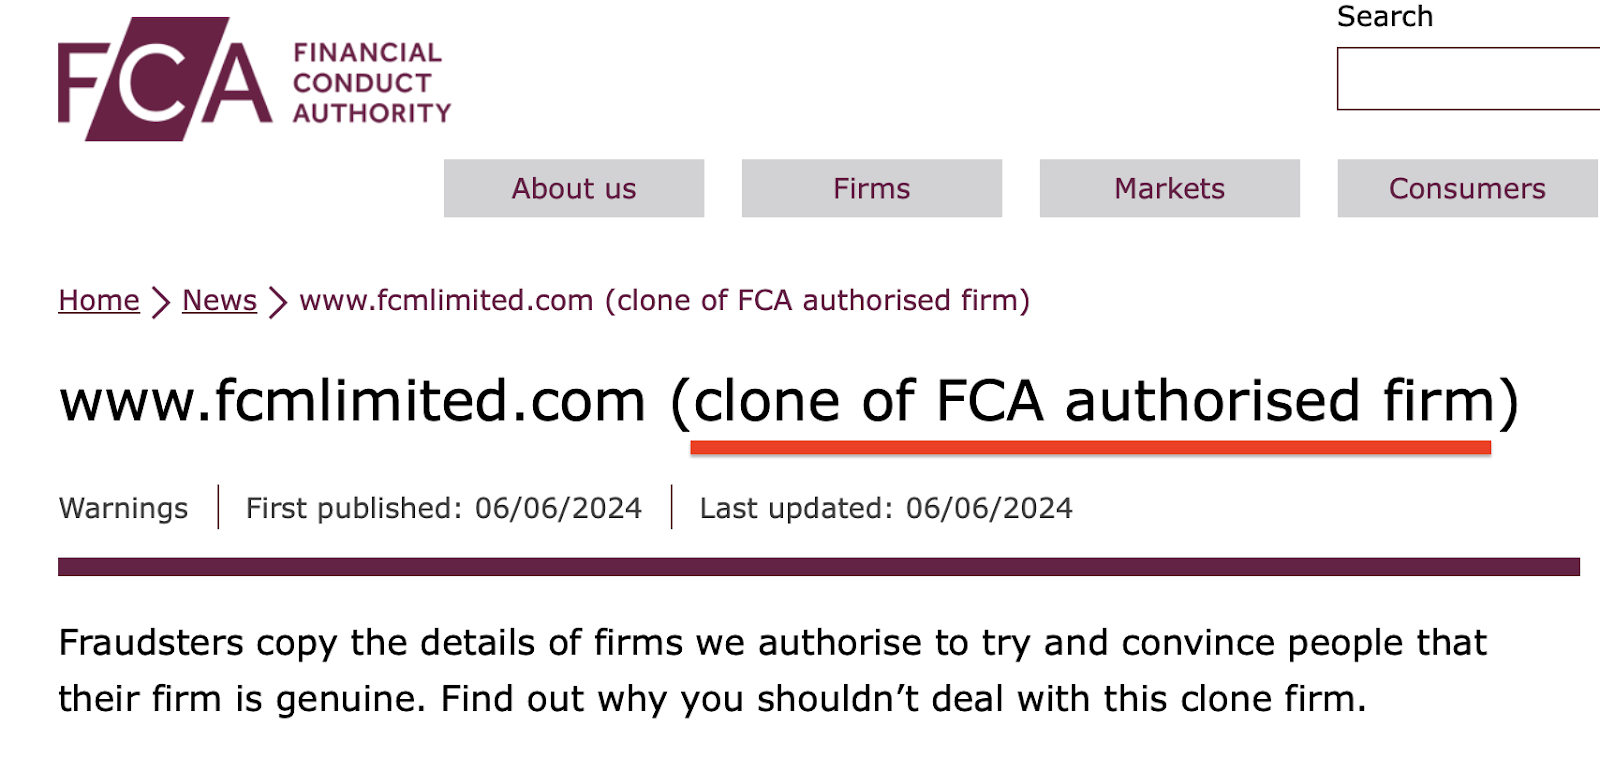
Task: Click the chevron after the Home breadcrumb
Action: point(160,302)
